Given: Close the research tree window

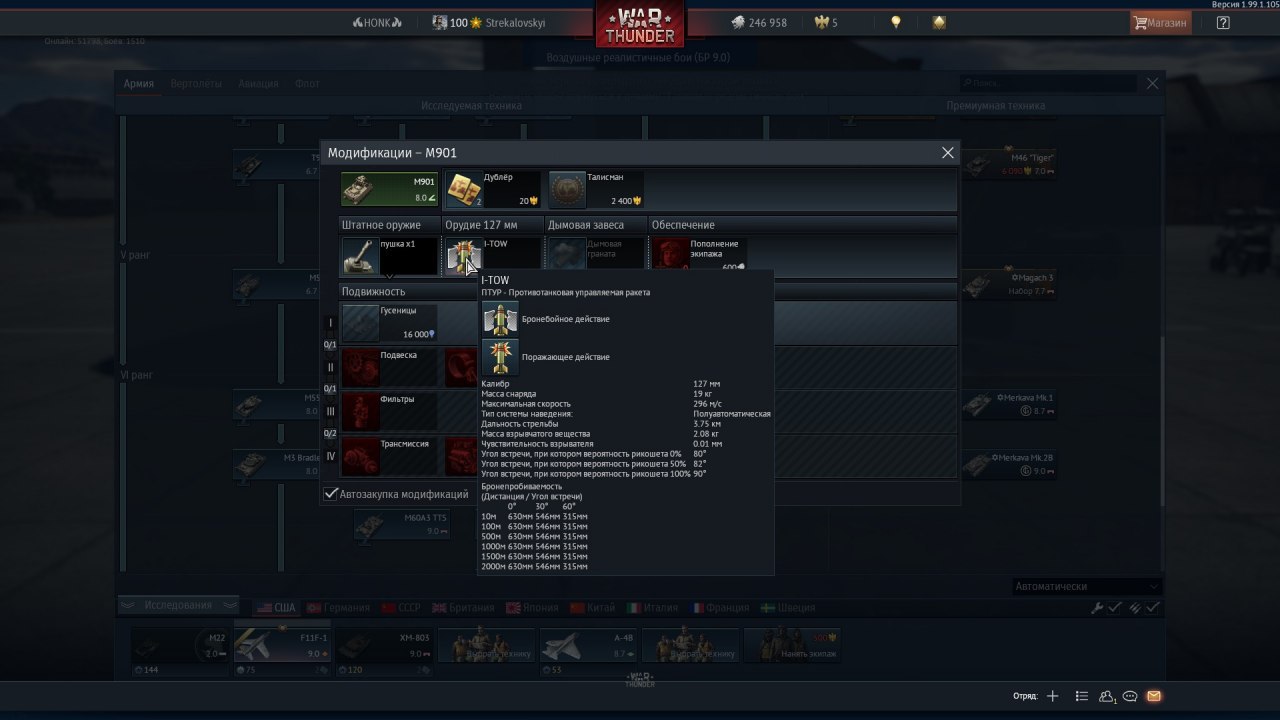Looking at the screenshot, I should coord(1152,84).
